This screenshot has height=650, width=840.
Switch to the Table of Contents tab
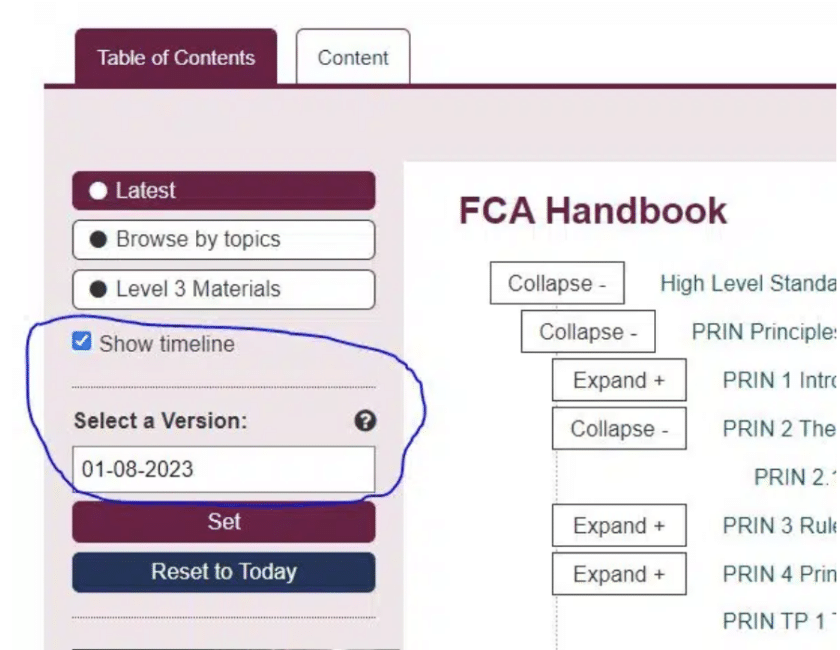click(176, 58)
